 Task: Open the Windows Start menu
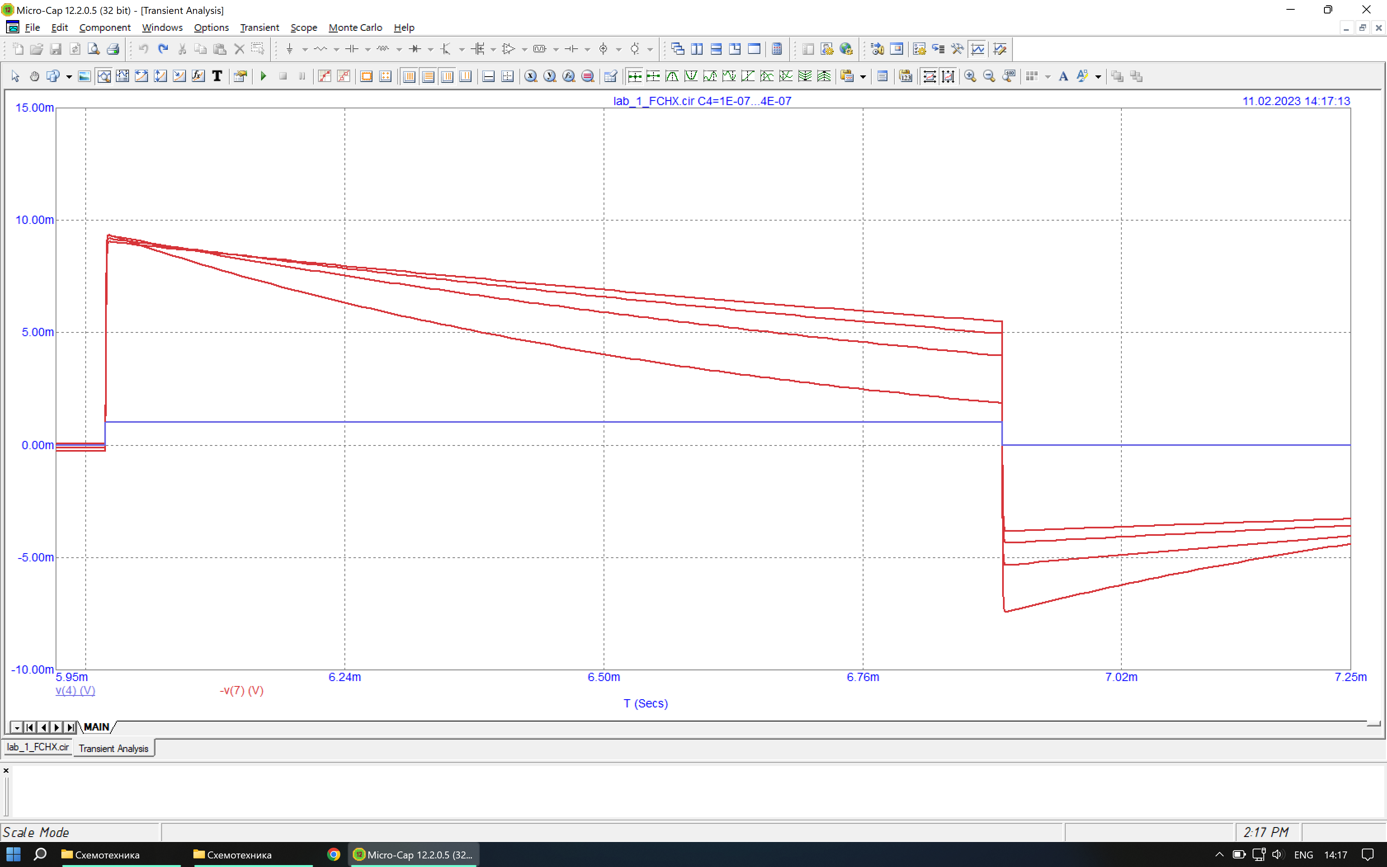pos(13,855)
